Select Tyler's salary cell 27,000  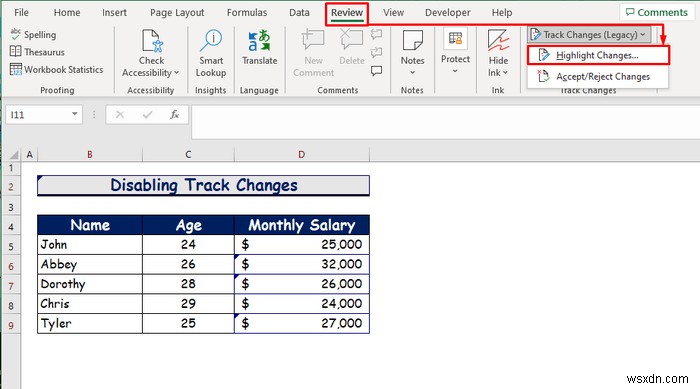pos(302,323)
